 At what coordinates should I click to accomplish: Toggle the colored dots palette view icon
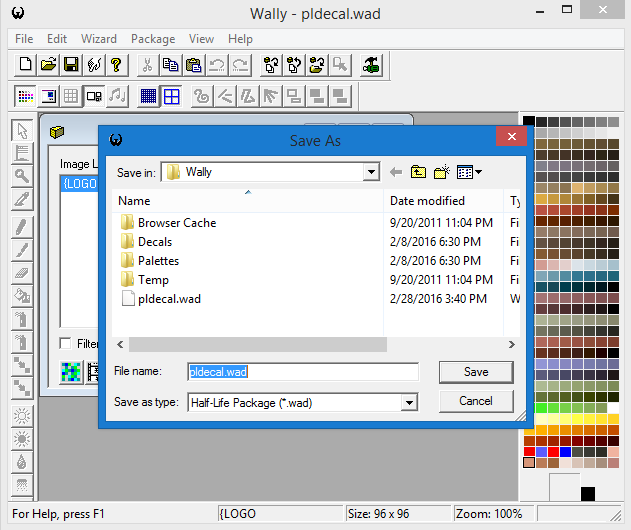click(25, 96)
